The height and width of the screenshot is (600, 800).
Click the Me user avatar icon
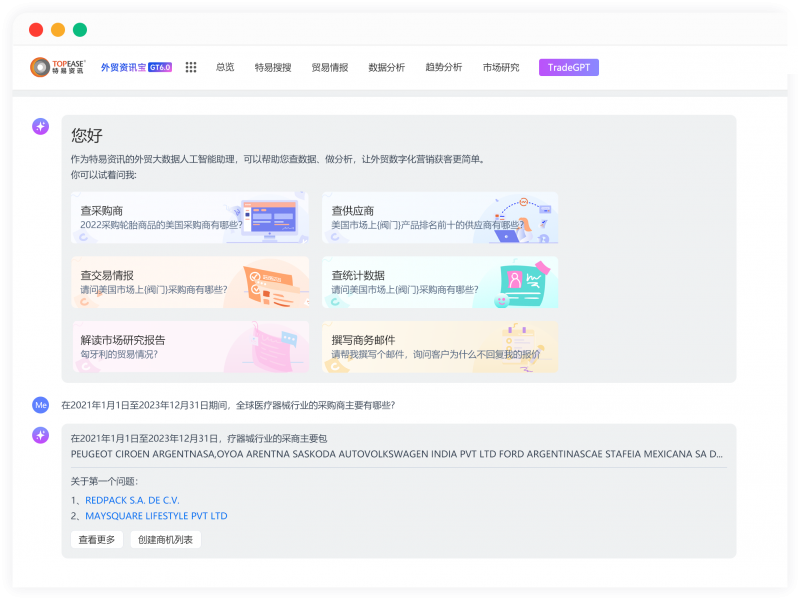coord(40,405)
